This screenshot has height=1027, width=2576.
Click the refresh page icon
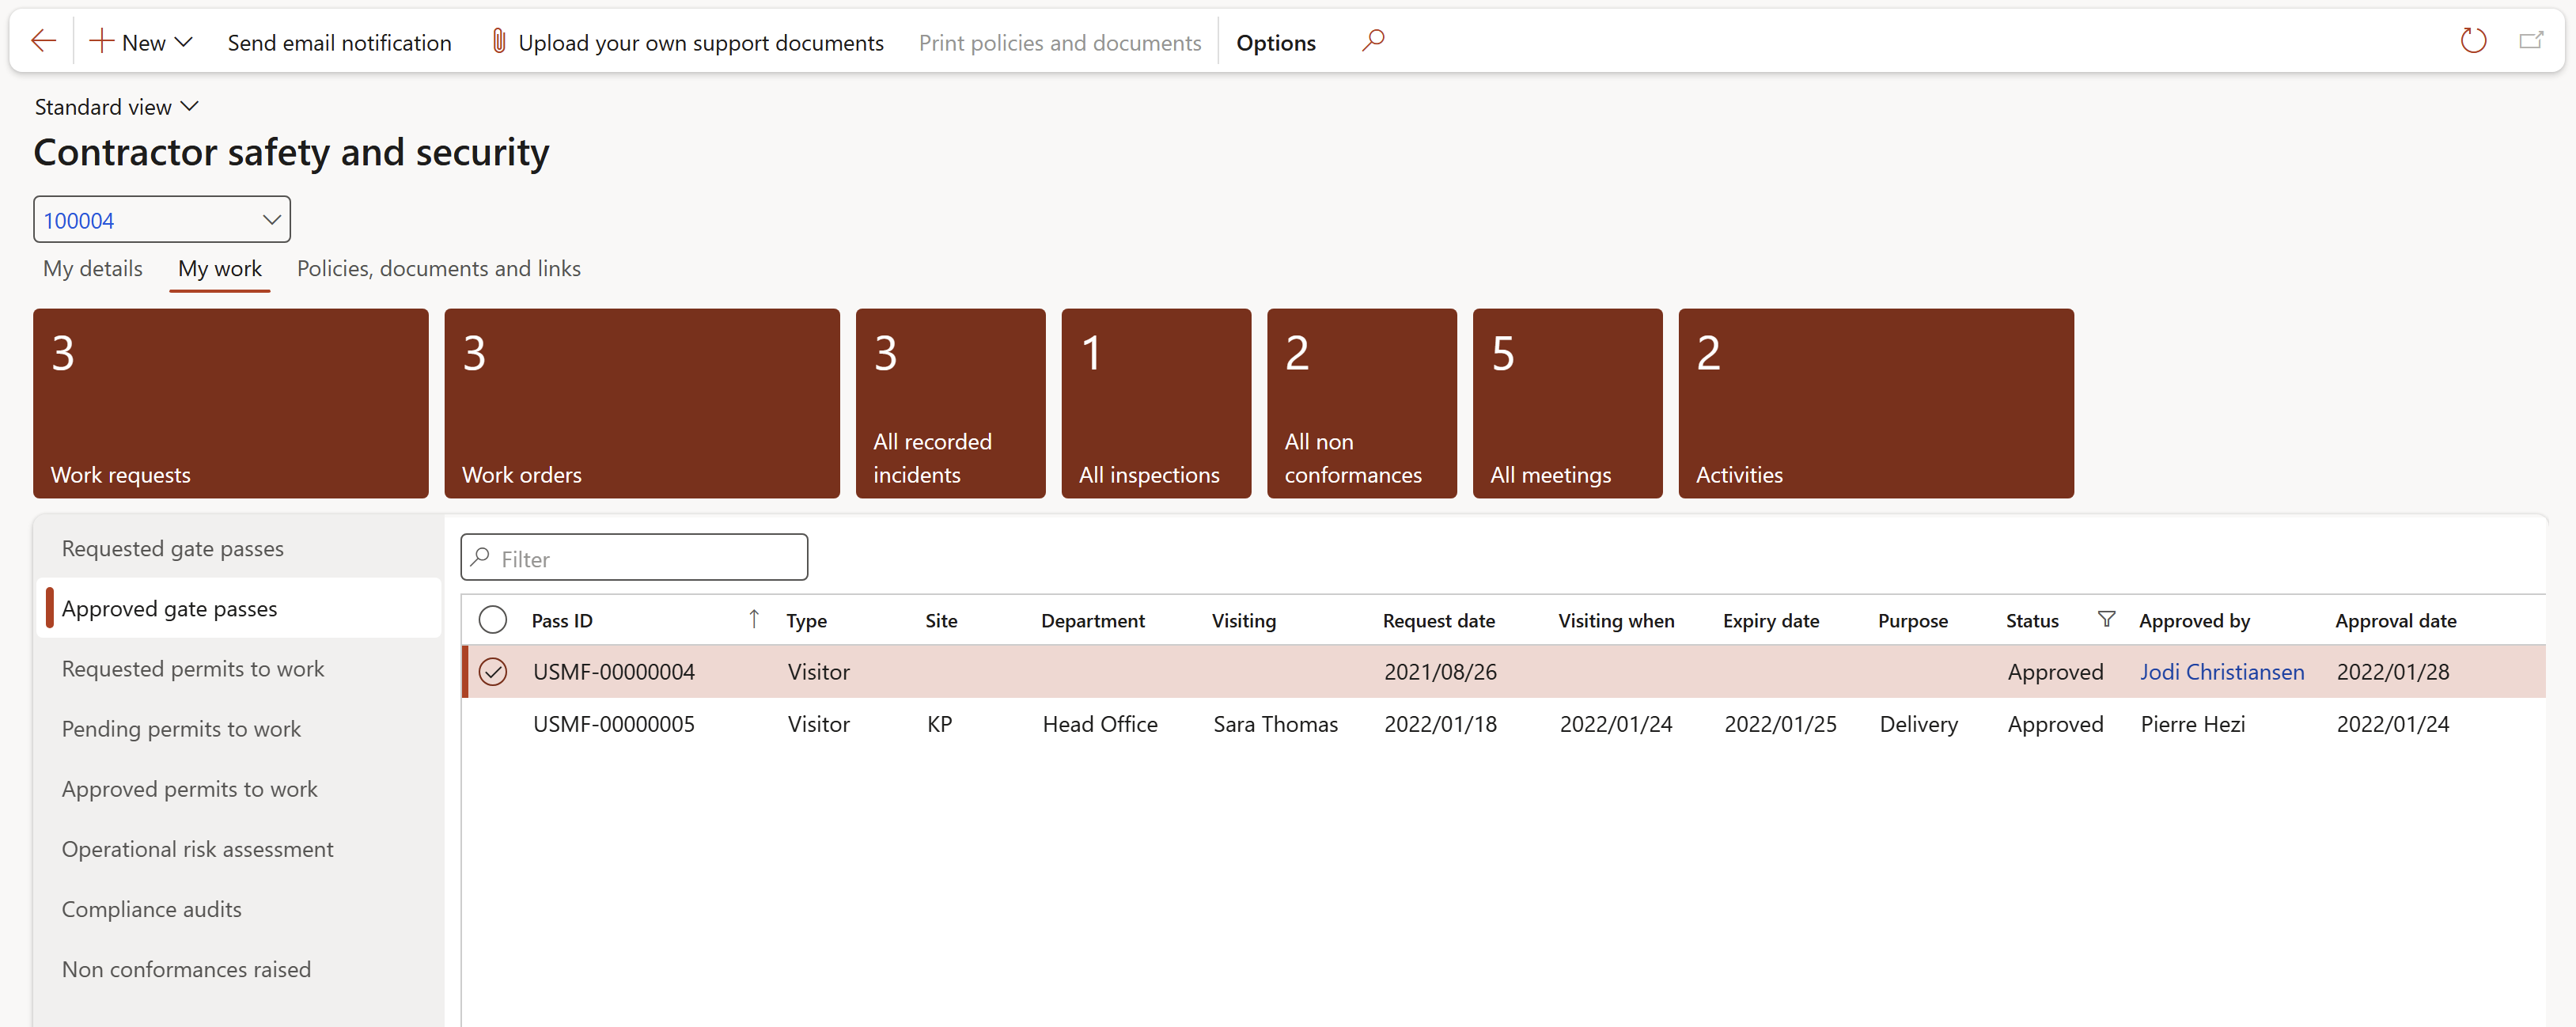pos(2472,41)
